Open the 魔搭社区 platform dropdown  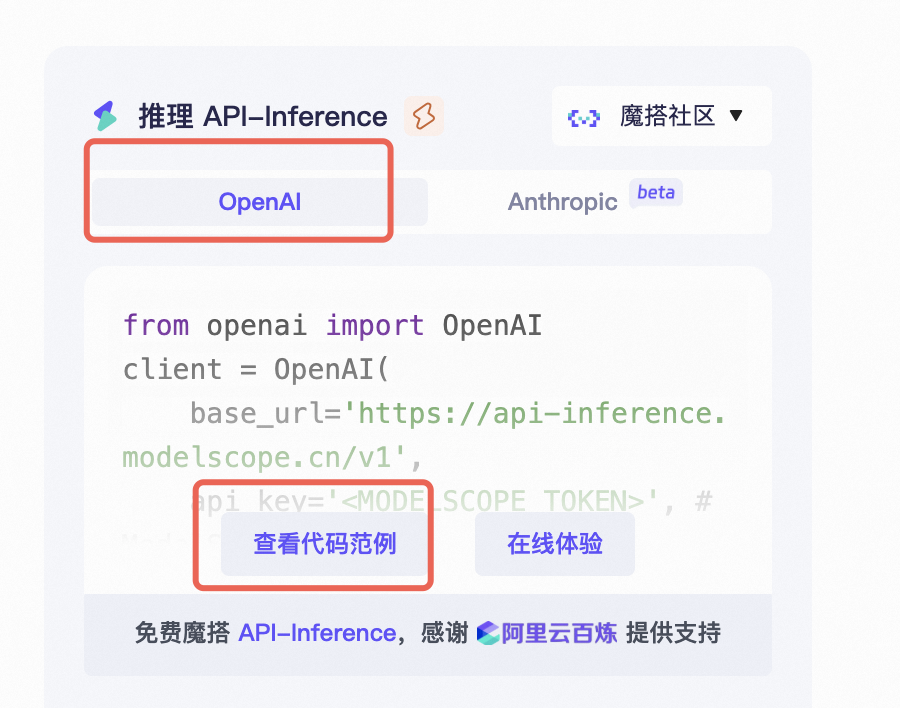pyautogui.click(x=662, y=115)
